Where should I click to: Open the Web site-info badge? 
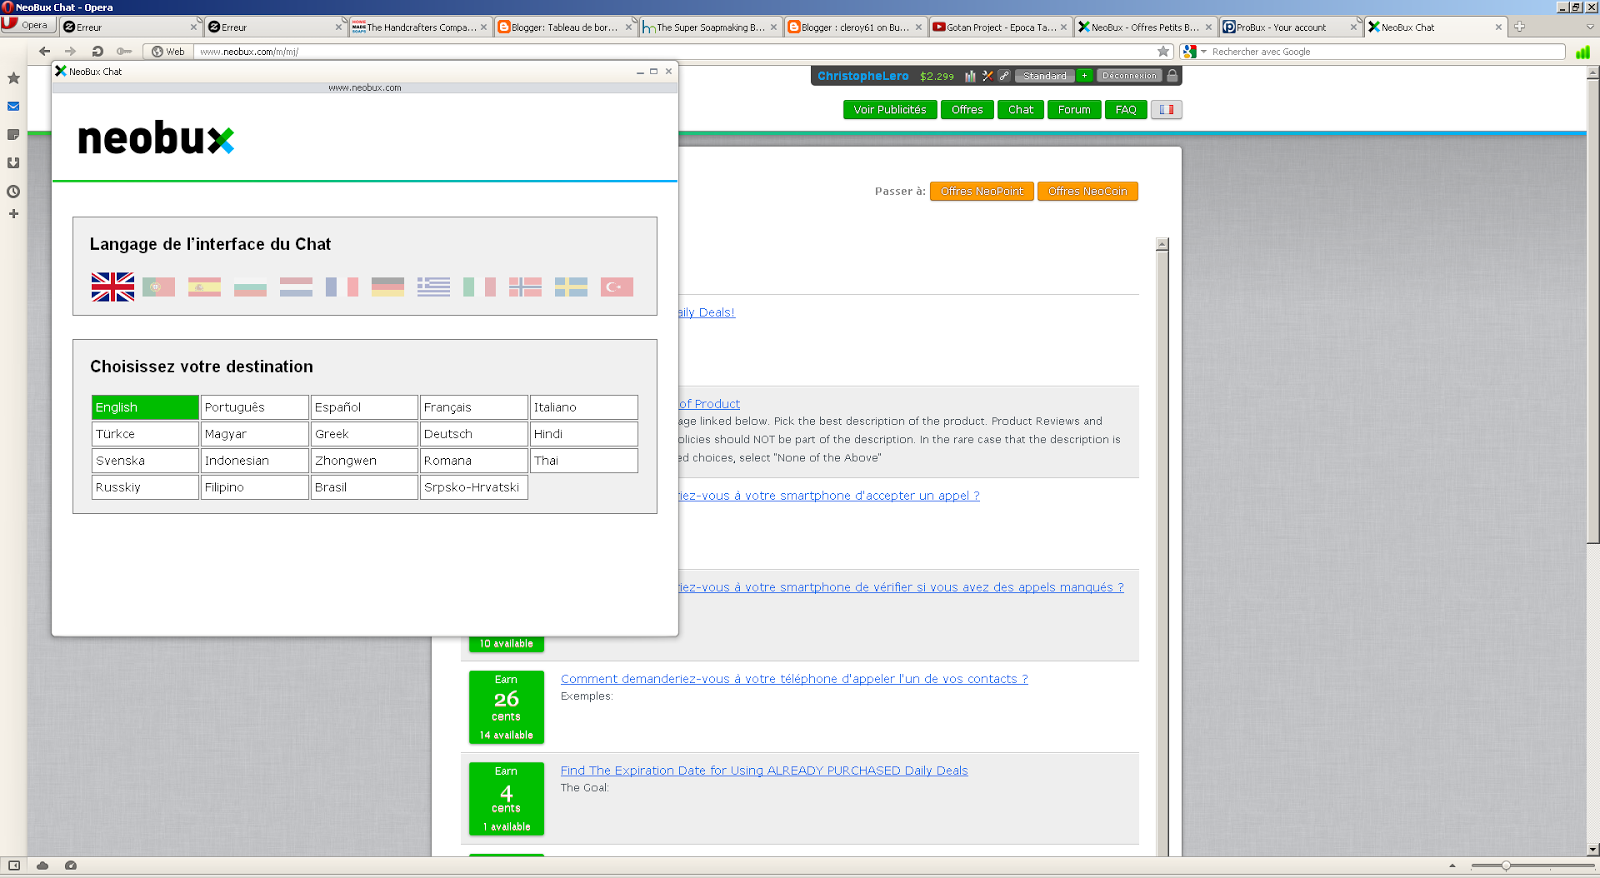pyautogui.click(x=168, y=51)
